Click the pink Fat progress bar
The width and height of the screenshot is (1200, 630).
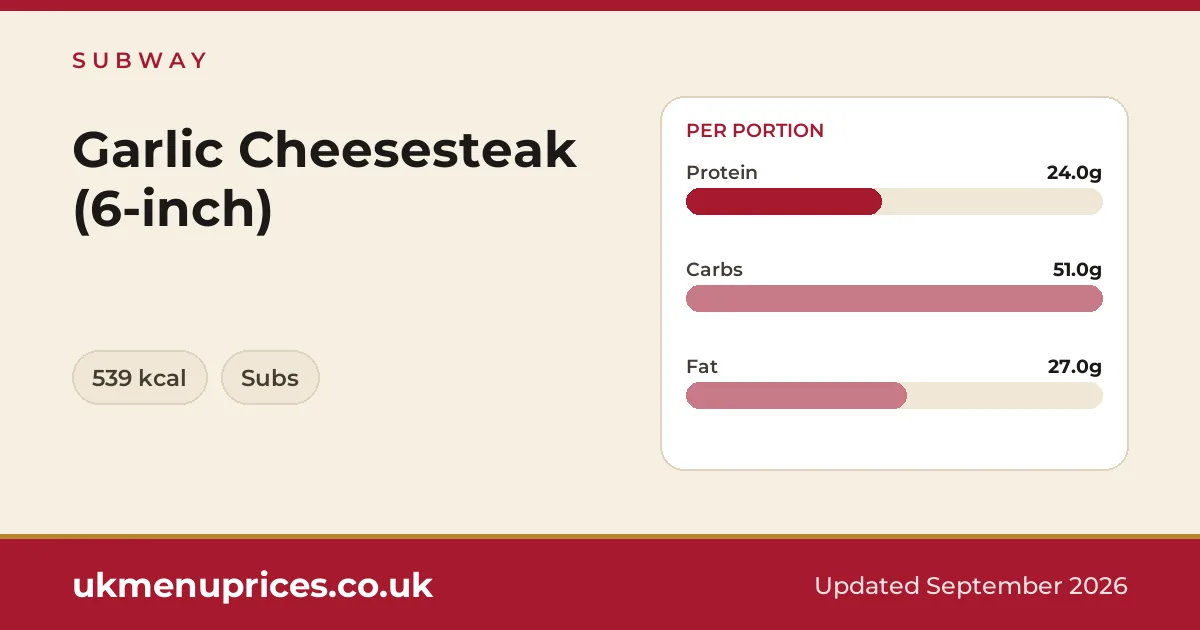(796, 395)
